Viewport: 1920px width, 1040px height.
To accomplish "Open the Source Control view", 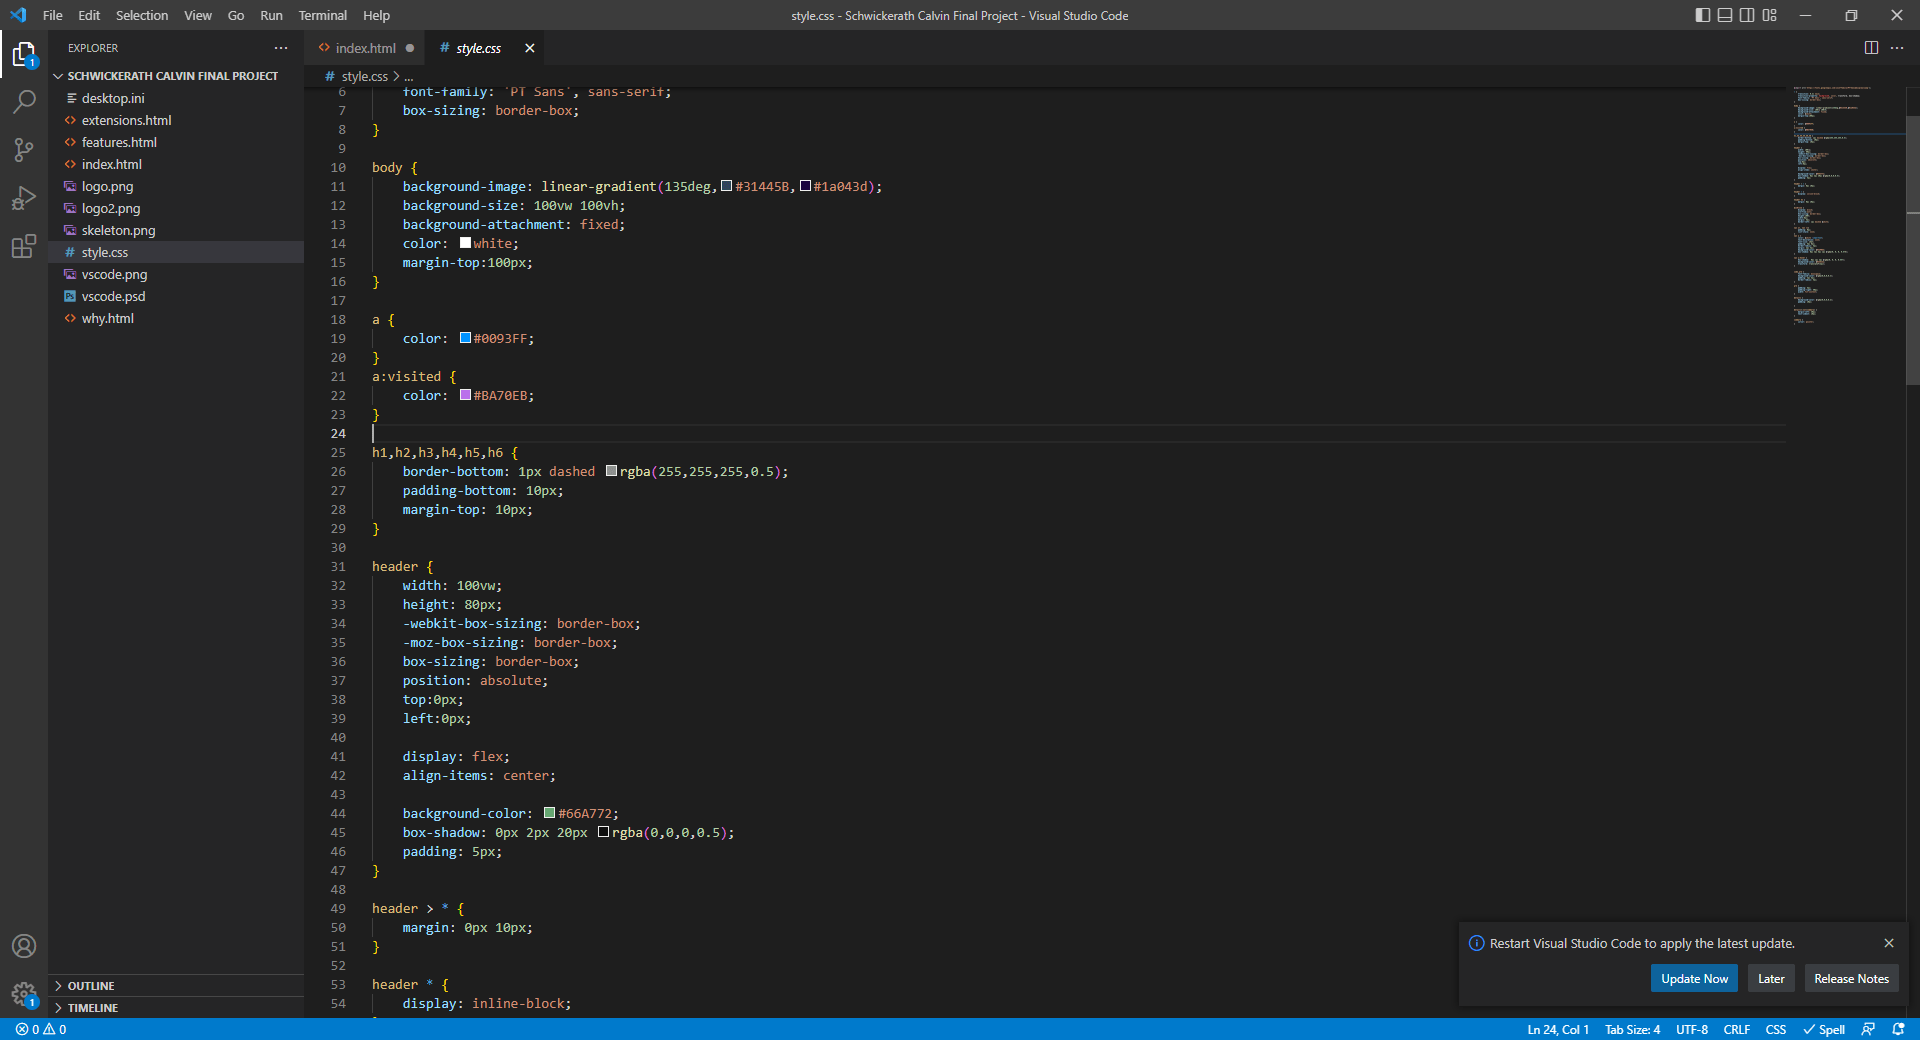I will 24,150.
